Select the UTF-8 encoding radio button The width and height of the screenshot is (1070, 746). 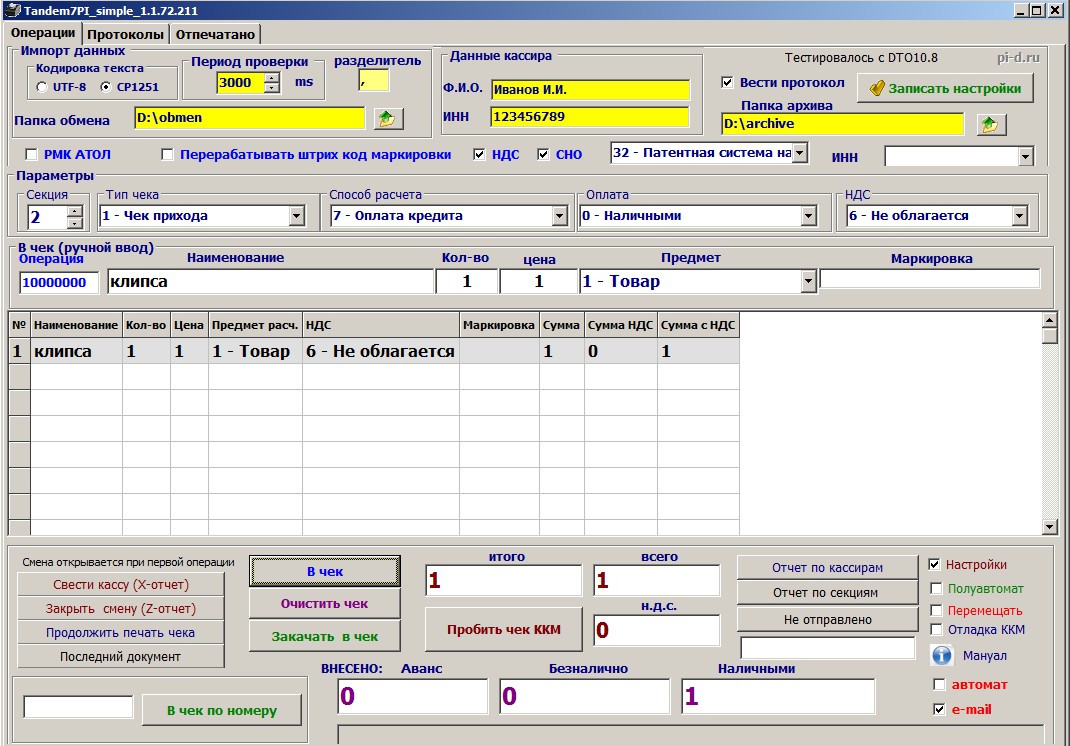42,87
